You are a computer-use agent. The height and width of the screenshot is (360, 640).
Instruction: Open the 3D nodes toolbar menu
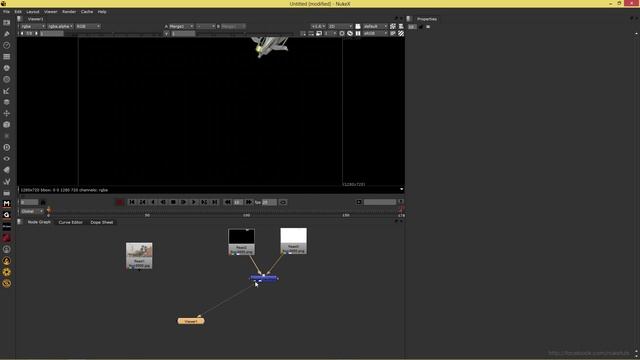[7, 125]
